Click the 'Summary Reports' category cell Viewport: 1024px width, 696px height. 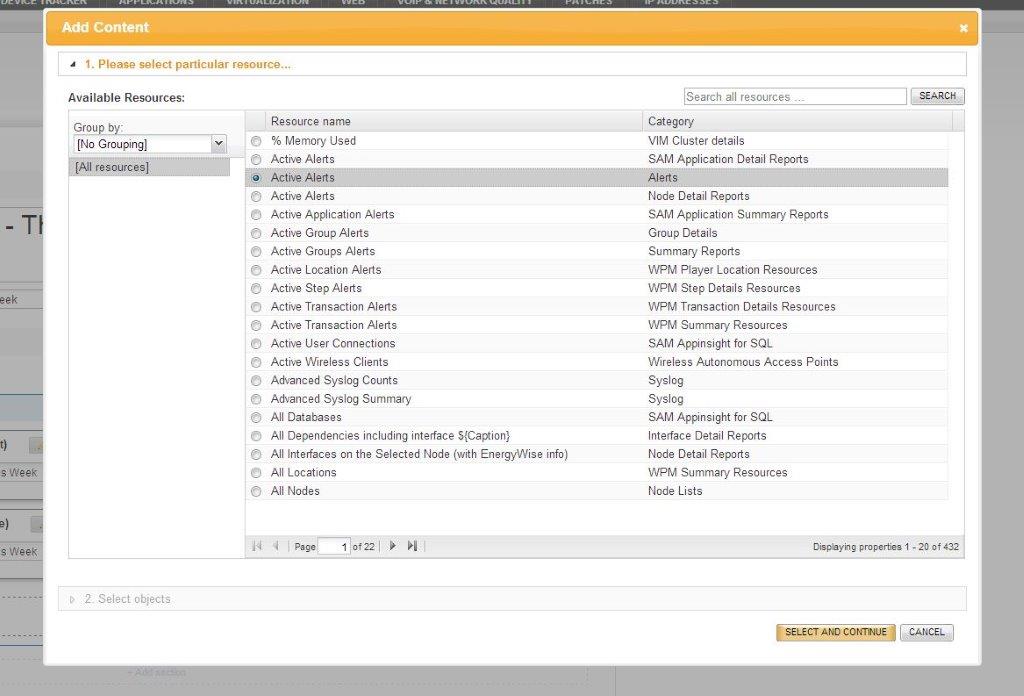[x=694, y=251]
